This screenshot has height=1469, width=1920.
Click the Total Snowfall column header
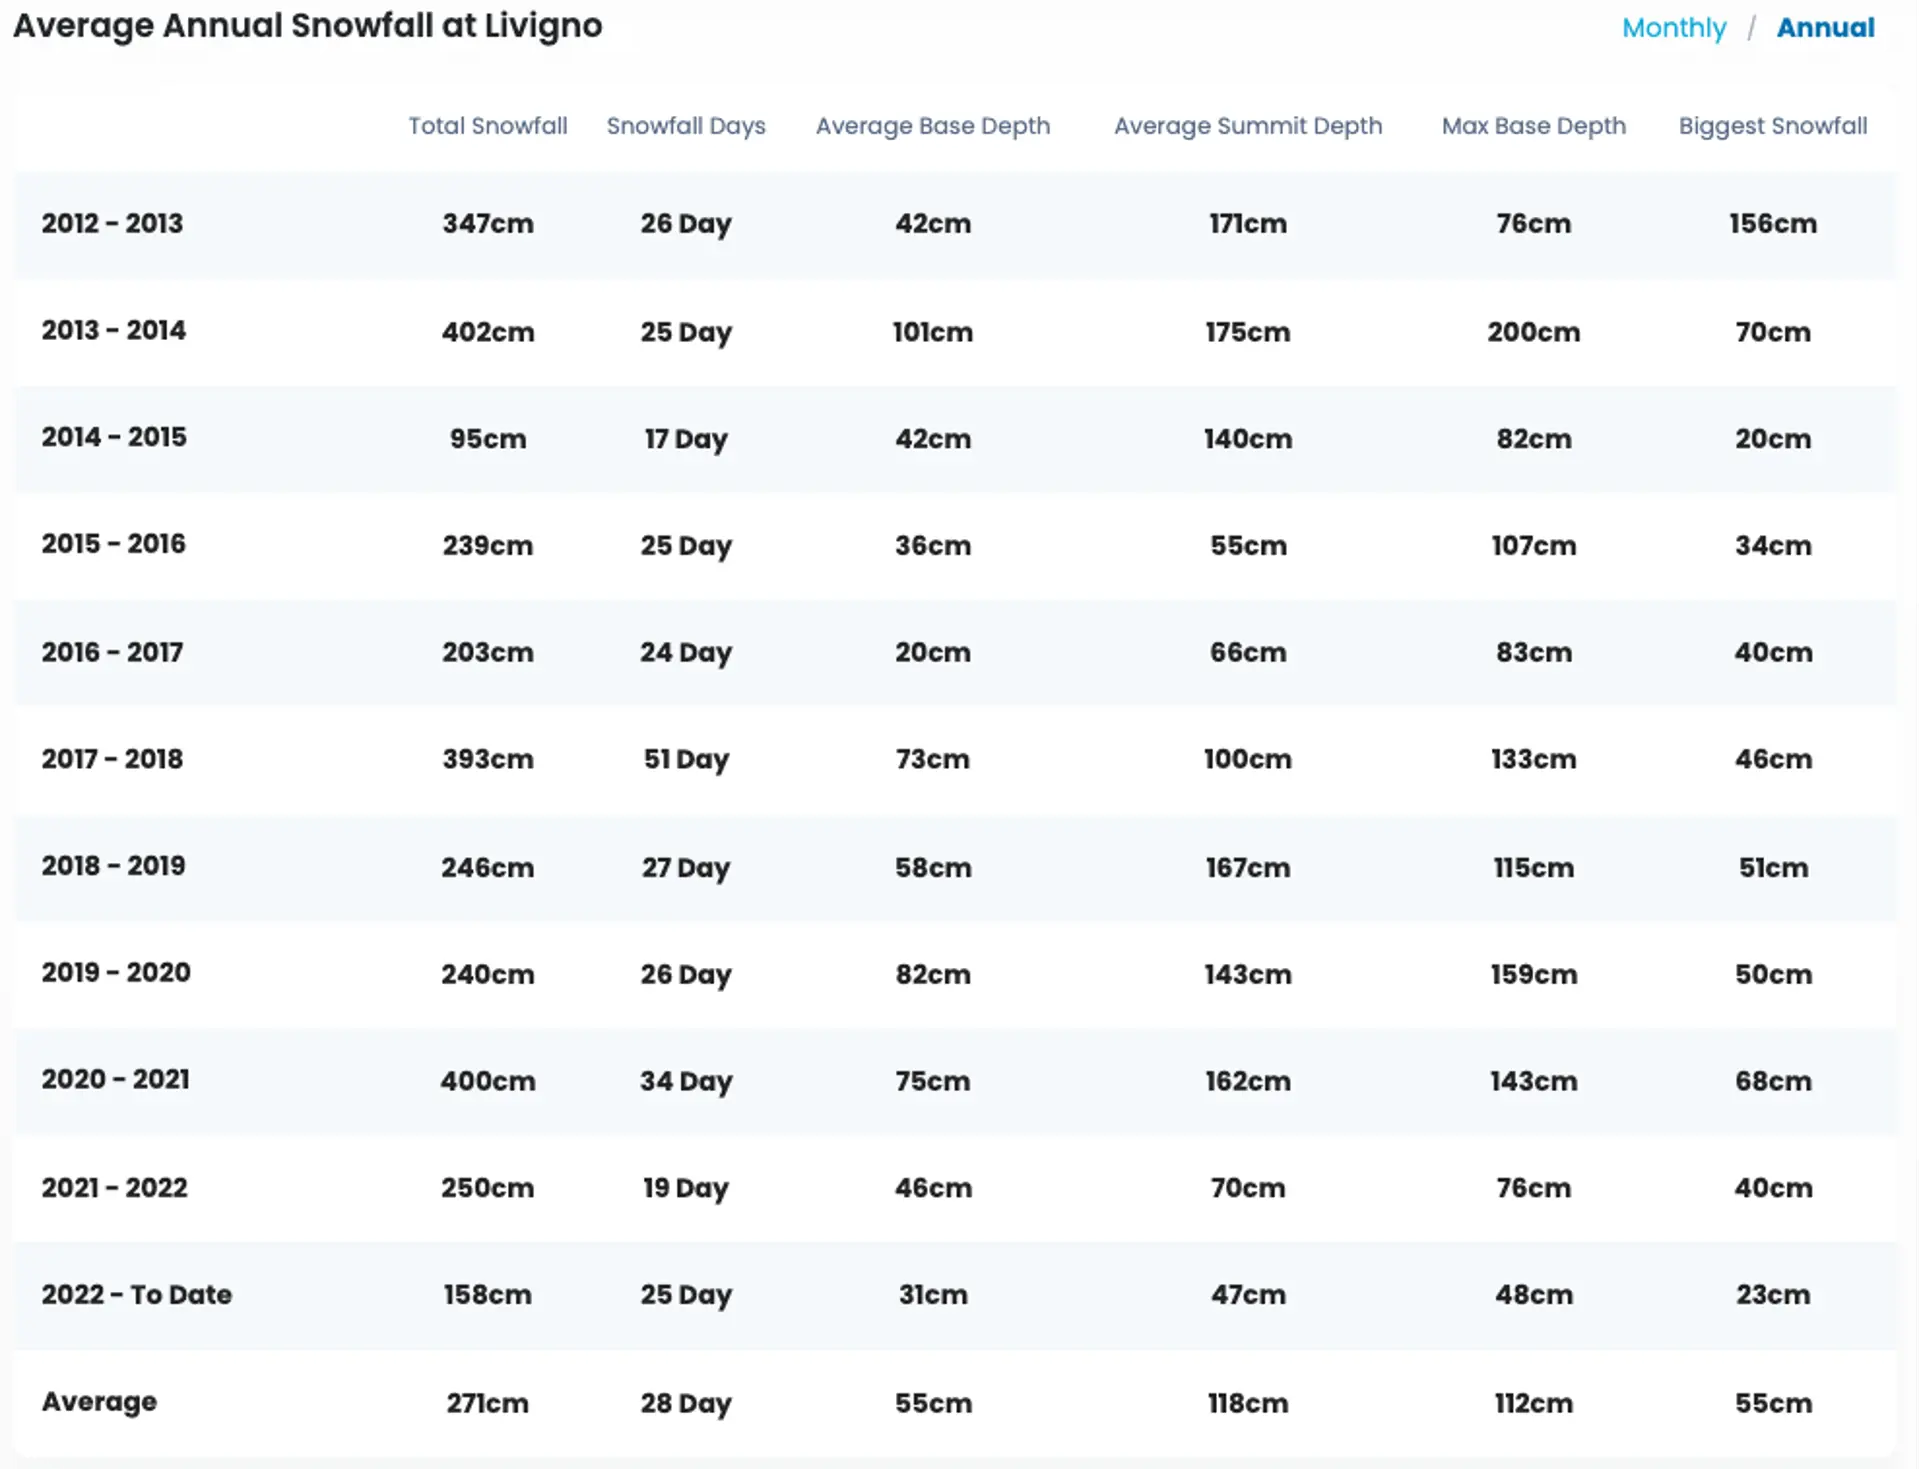tap(487, 126)
